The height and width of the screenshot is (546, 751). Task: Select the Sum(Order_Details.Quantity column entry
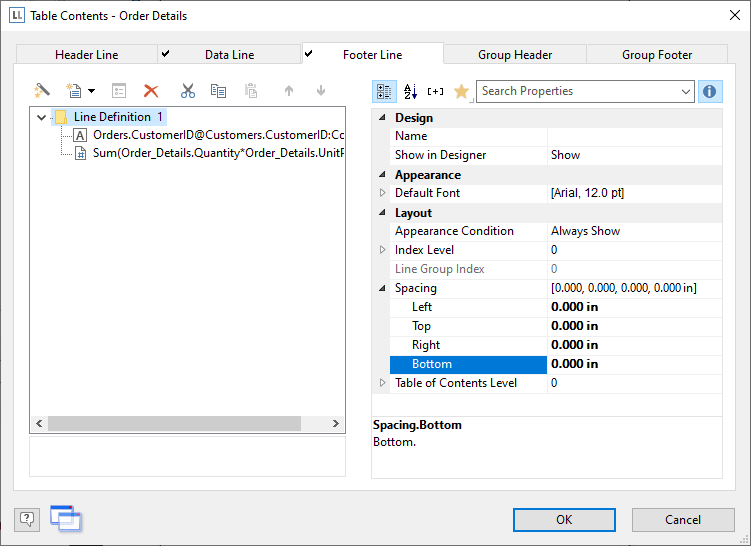point(218,153)
